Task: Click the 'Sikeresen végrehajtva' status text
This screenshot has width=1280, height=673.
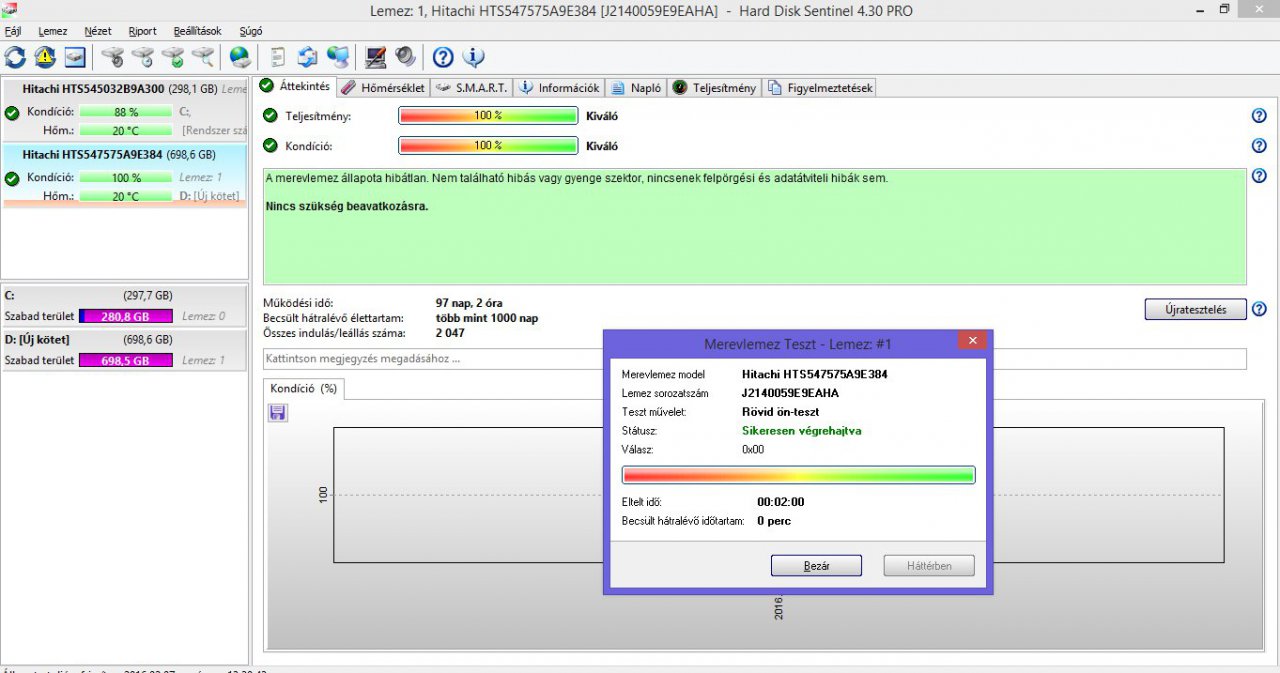Action: (x=801, y=431)
